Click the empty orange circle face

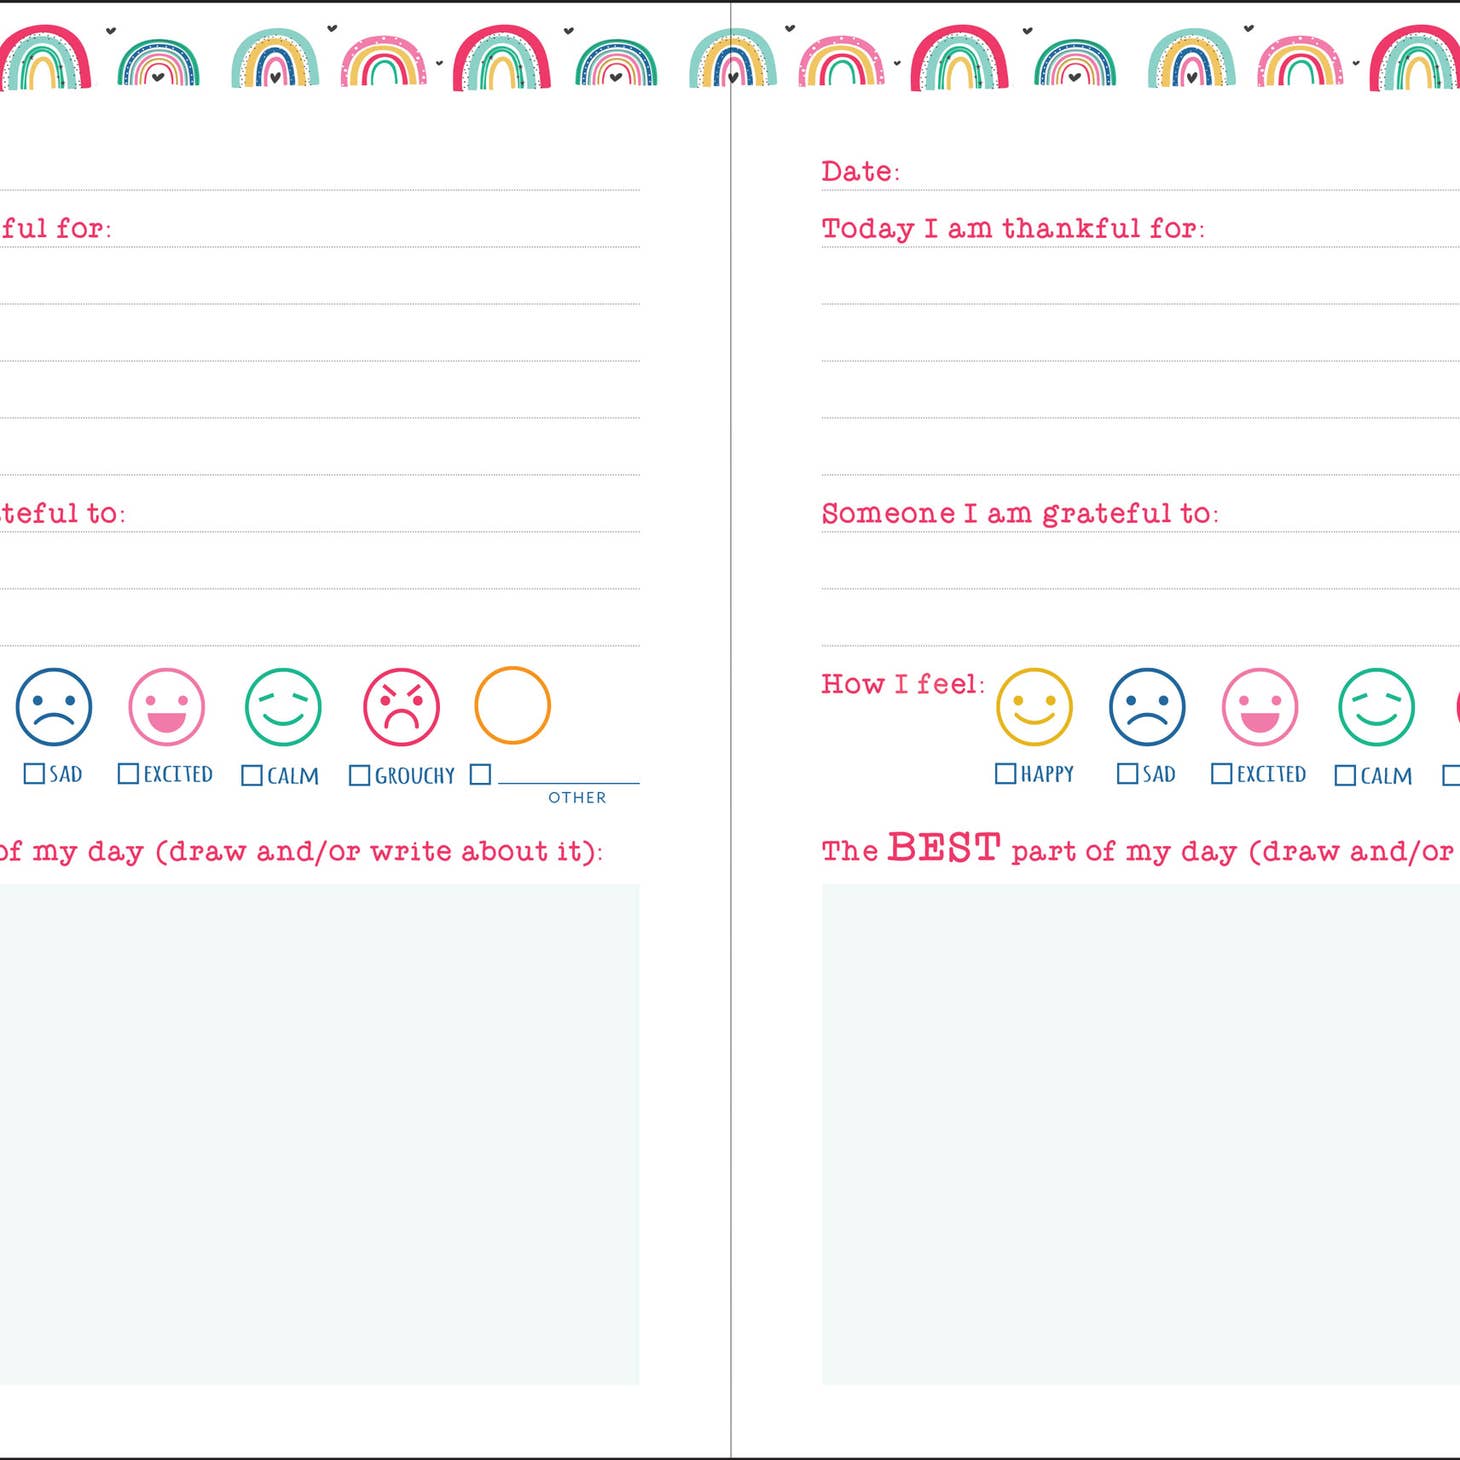pyautogui.click(x=512, y=705)
